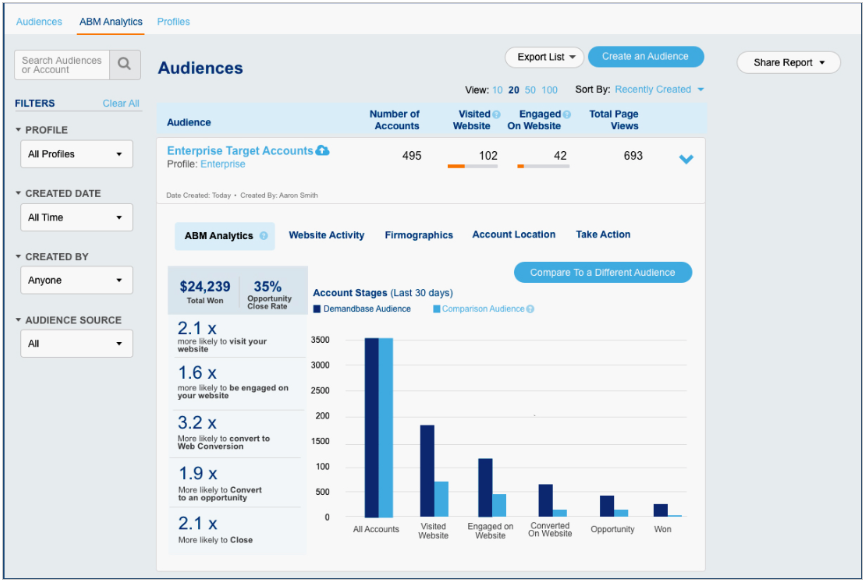Open the Take Action tab
Screen dimensions: 866x582
click(602, 235)
